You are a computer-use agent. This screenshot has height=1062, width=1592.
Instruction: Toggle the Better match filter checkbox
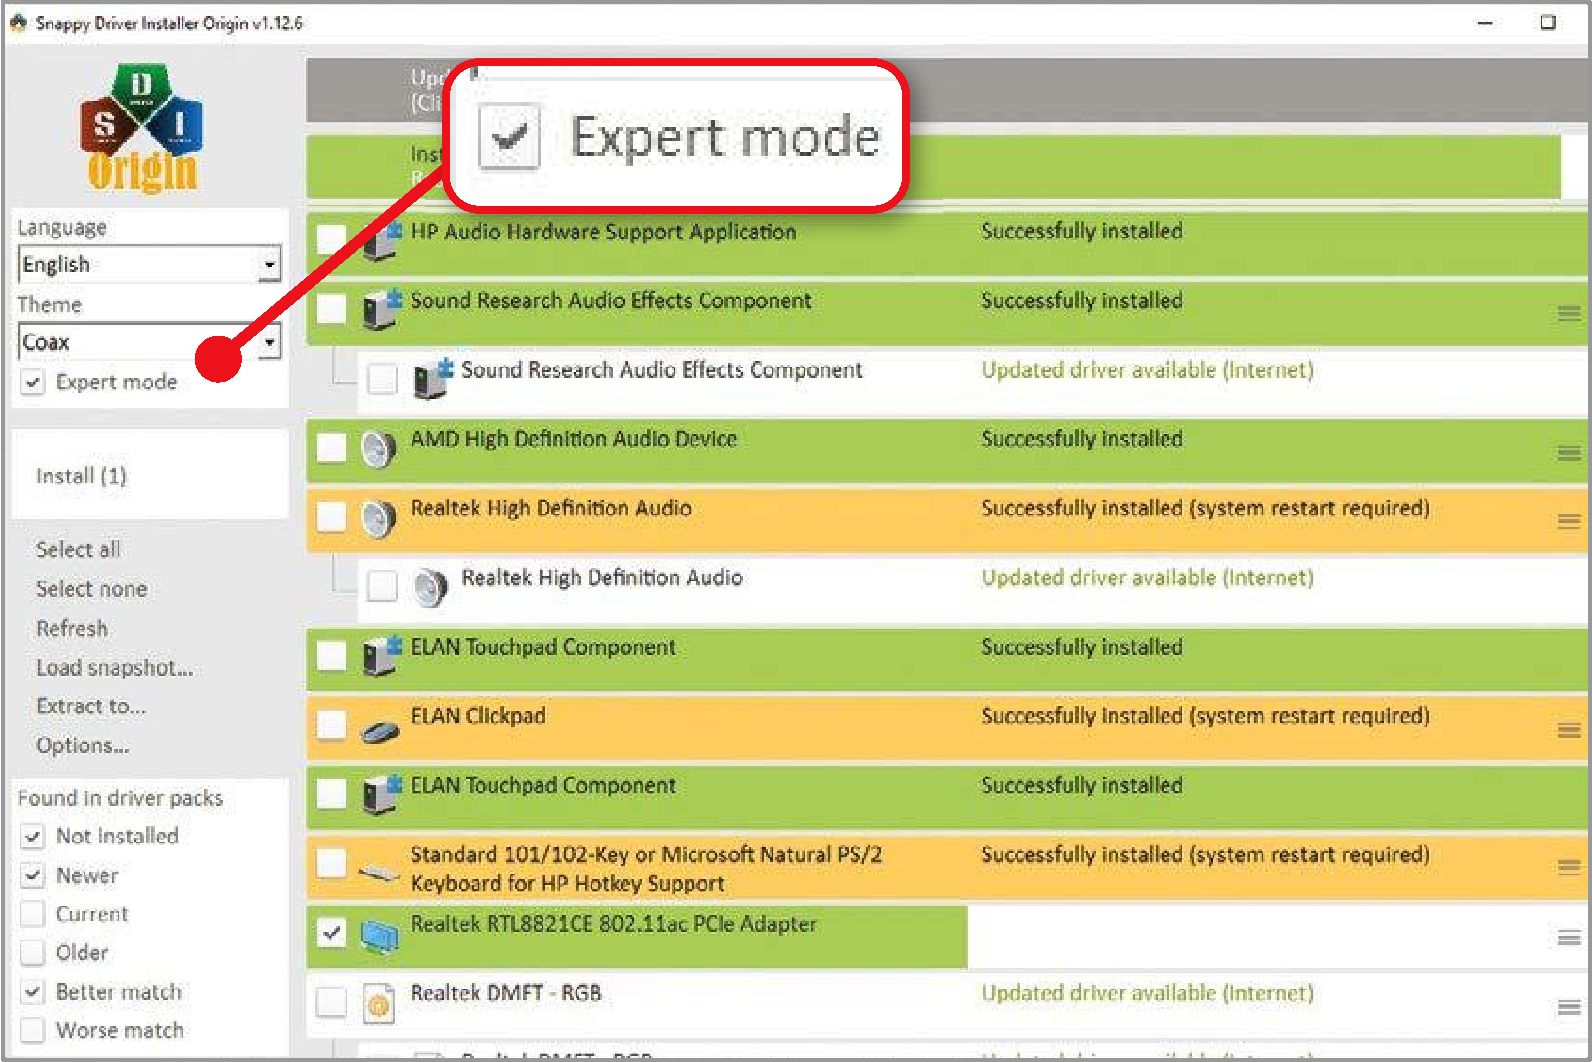pos(33,992)
